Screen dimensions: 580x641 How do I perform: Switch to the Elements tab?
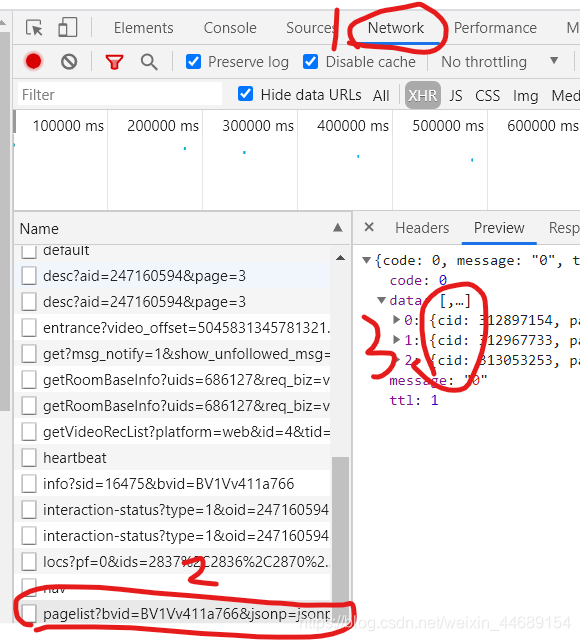[x=143, y=28]
